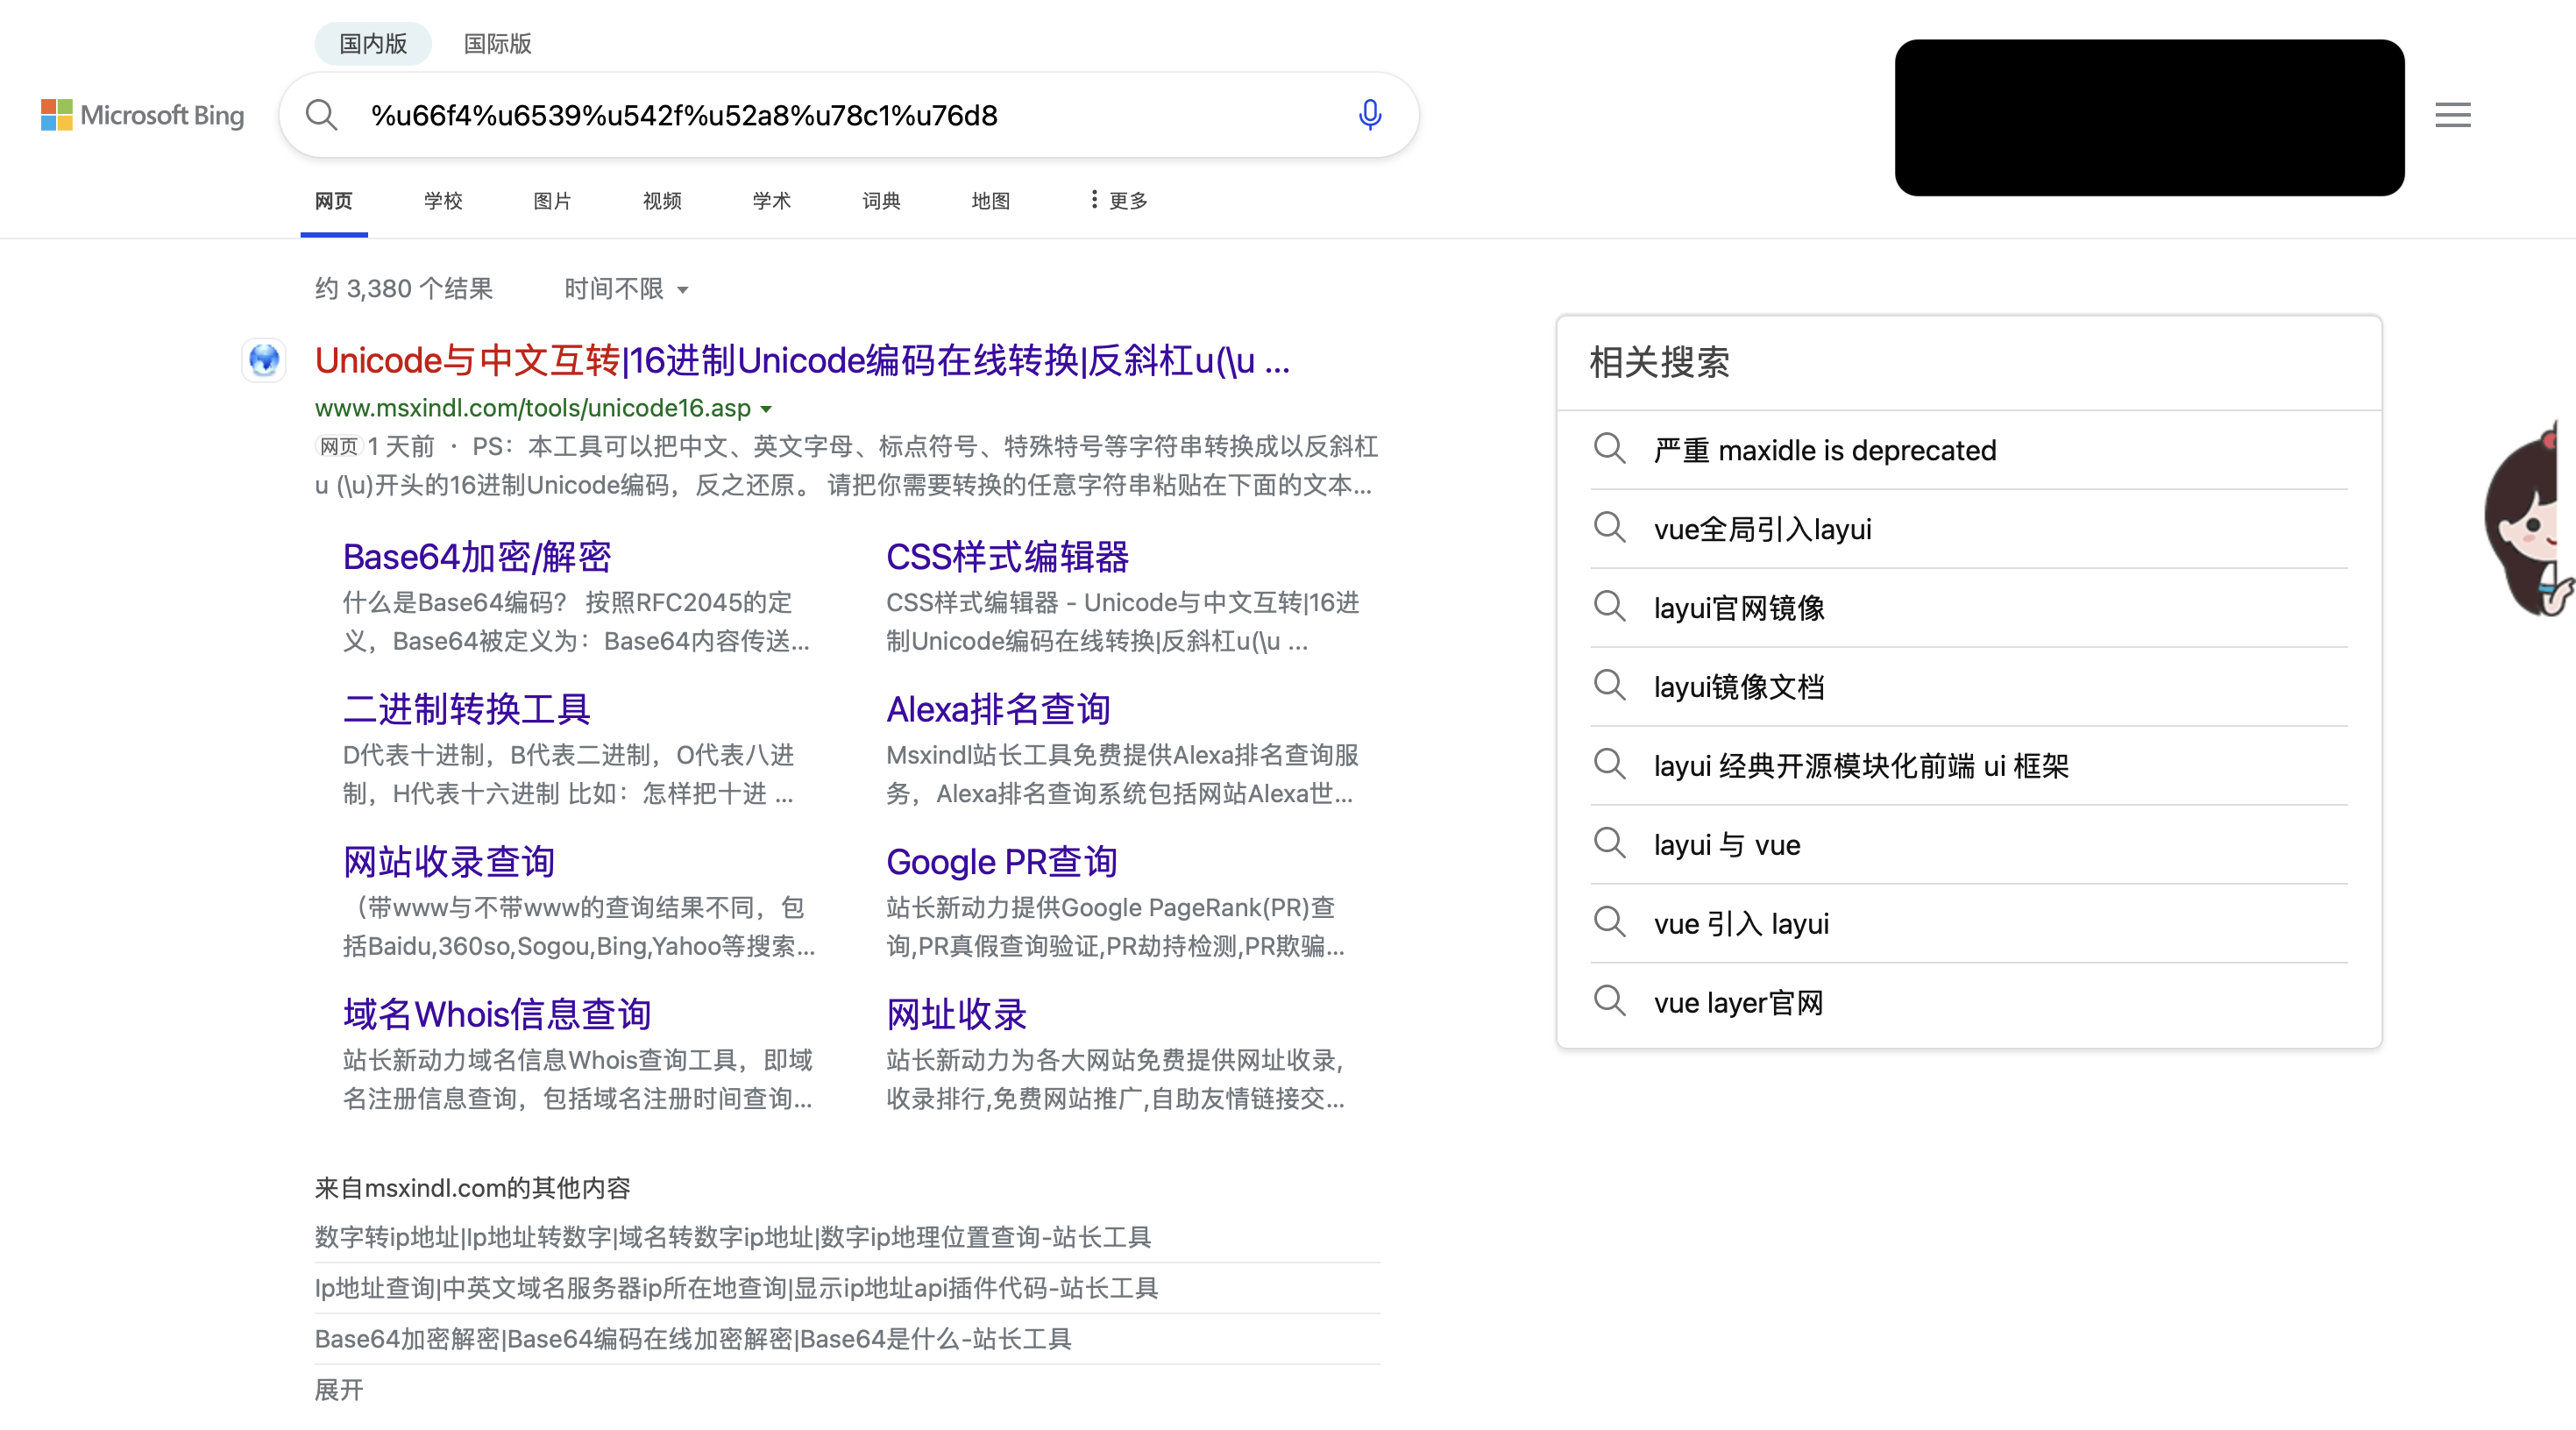Click the three-dot 更多 menu icon
Image resolution: width=2576 pixels, height=1430 pixels.
point(1094,200)
